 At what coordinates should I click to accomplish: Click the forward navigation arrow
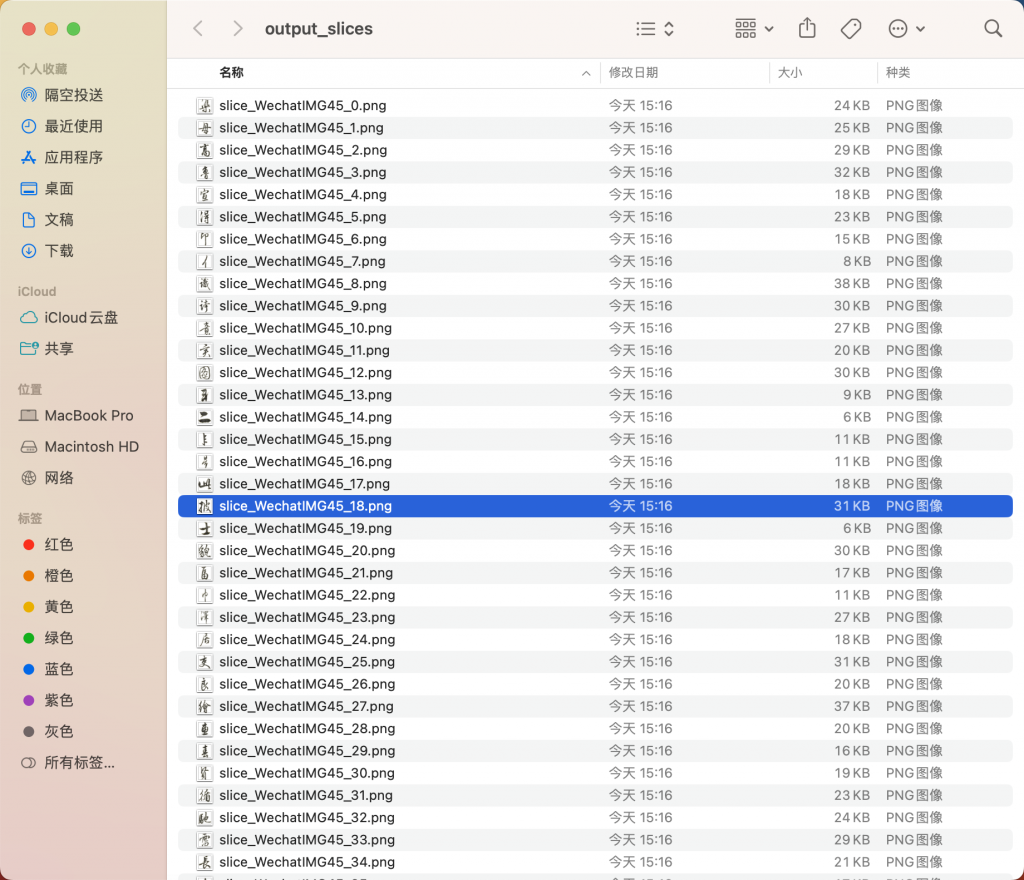point(237,29)
